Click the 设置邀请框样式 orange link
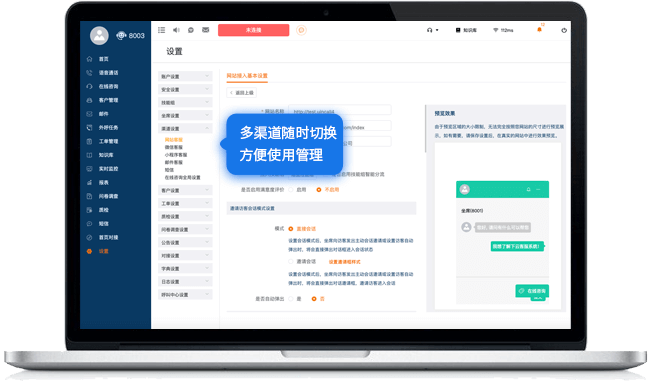The image size is (650, 382). pyautogui.click(x=344, y=262)
